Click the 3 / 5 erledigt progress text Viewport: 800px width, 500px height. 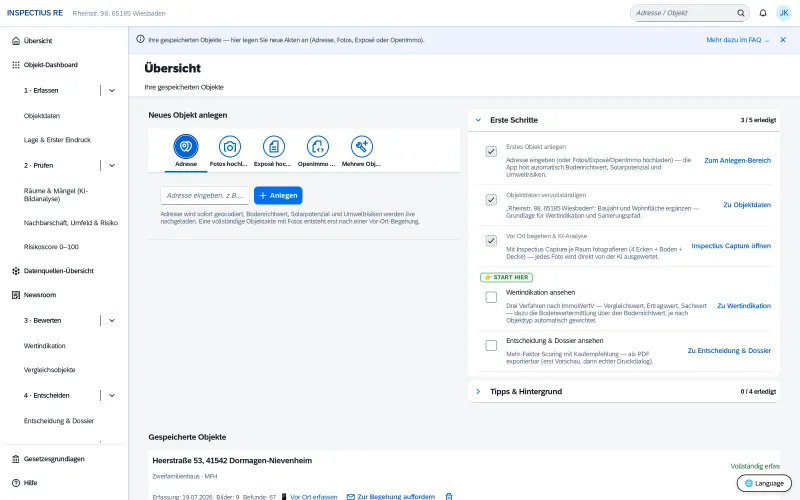(x=758, y=120)
